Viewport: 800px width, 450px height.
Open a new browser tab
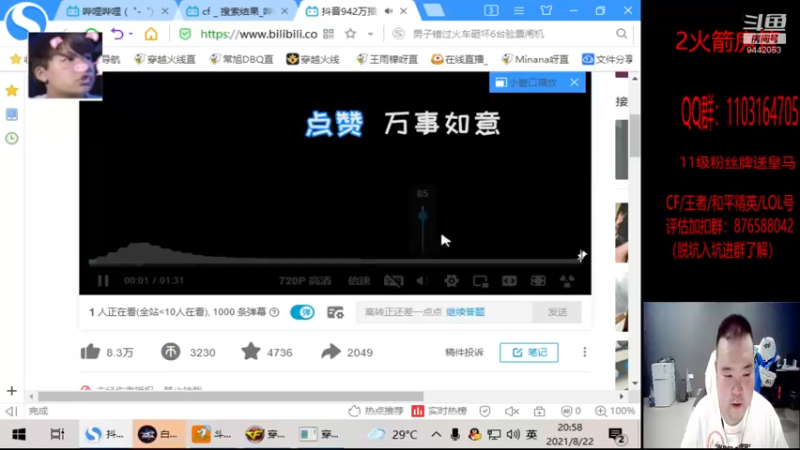(434, 10)
